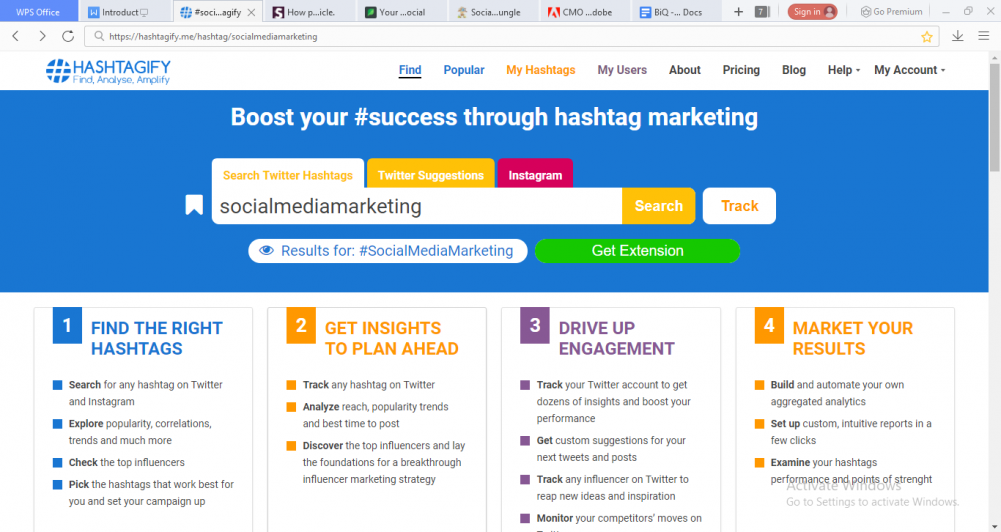
Task: Open the Popular nav item
Action: coord(464,70)
